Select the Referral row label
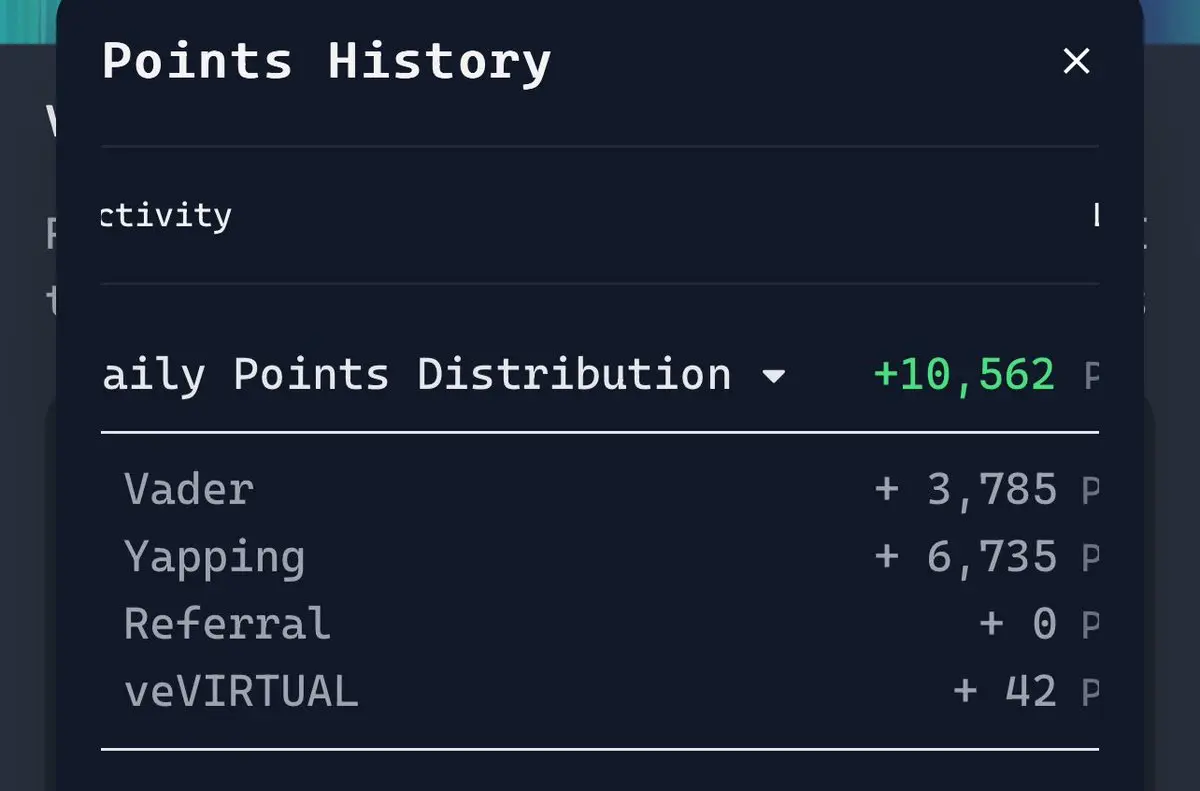1200x791 pixels. tap(227, 624)
